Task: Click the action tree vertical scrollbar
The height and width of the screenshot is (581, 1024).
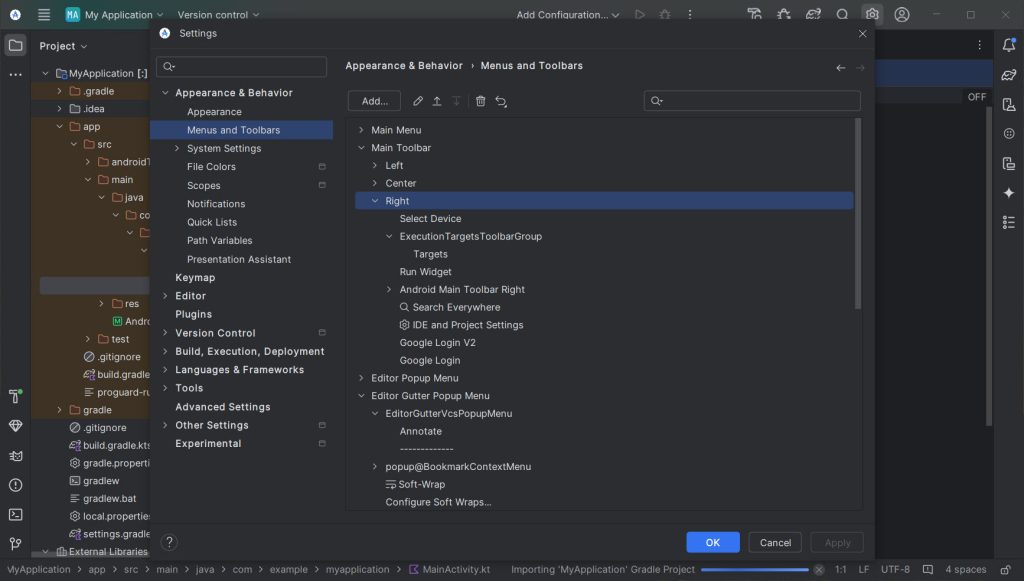Action: [x=857, y=213]
